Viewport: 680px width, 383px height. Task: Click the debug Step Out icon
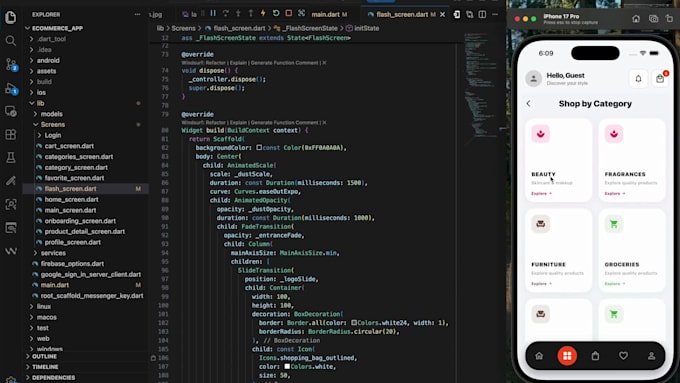[x=251, y=14]
